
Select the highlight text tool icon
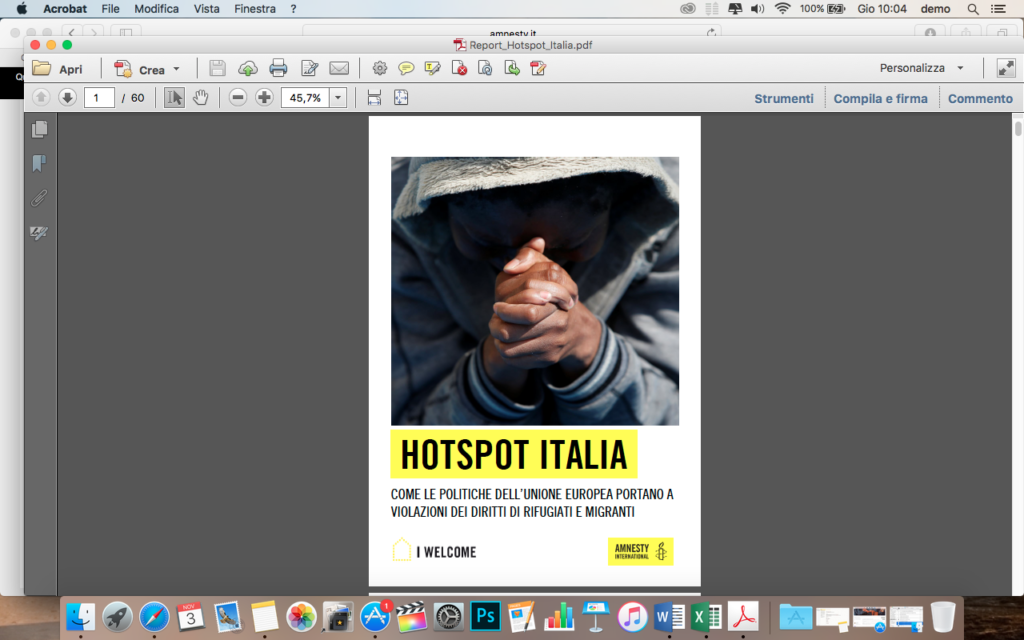(432, 68)
